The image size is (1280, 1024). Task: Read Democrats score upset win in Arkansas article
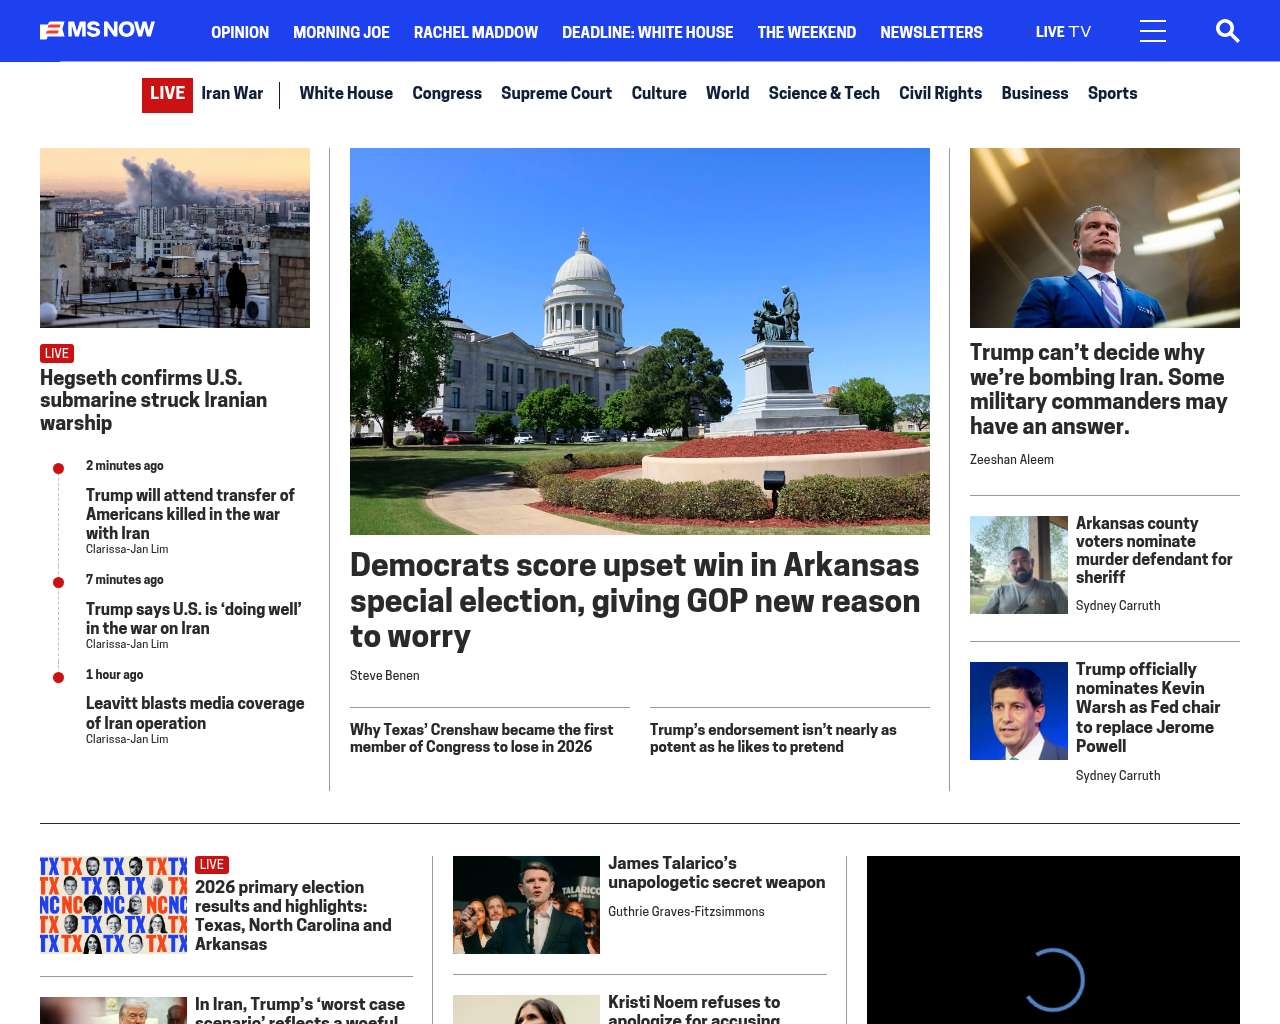click(634, 600)
